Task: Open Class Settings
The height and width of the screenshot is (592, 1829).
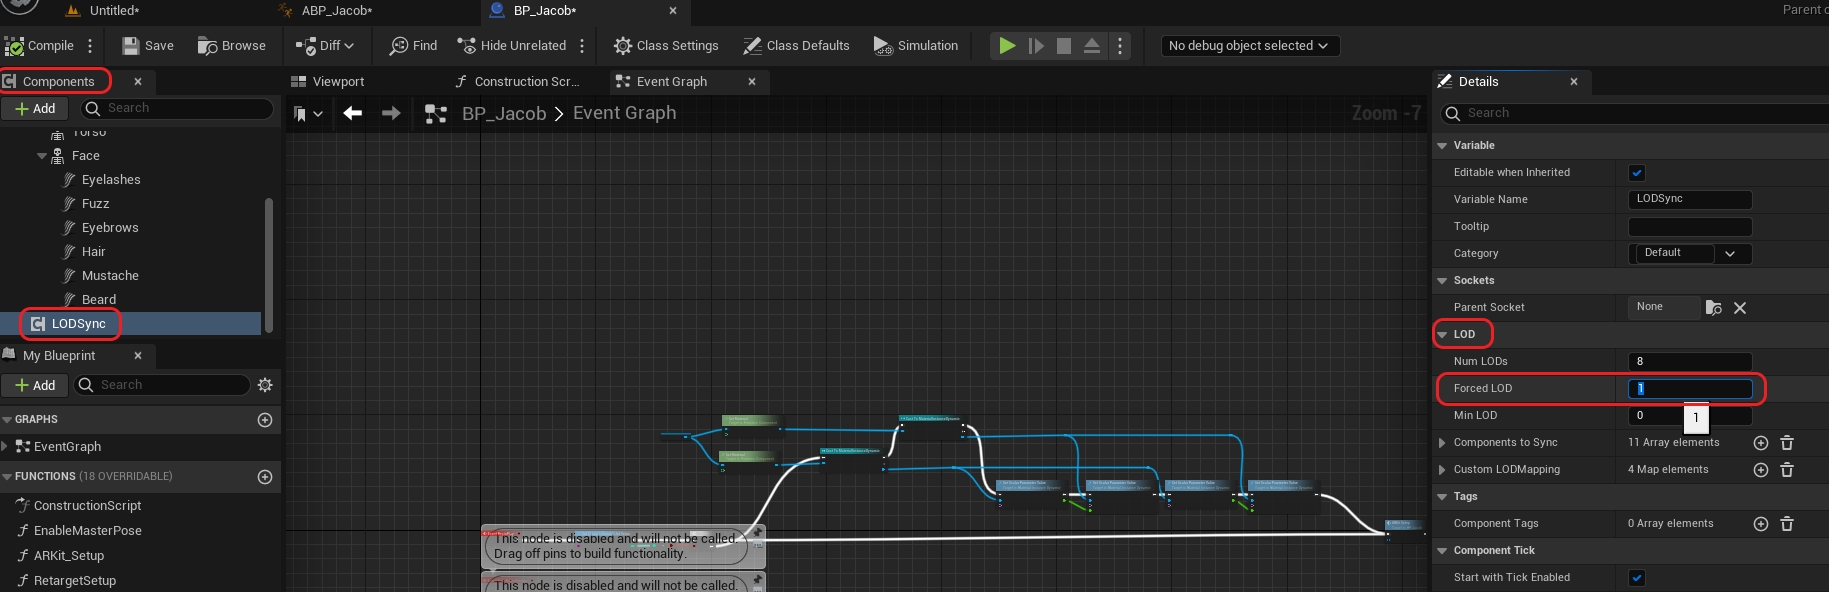Action: tap(666, 46)
